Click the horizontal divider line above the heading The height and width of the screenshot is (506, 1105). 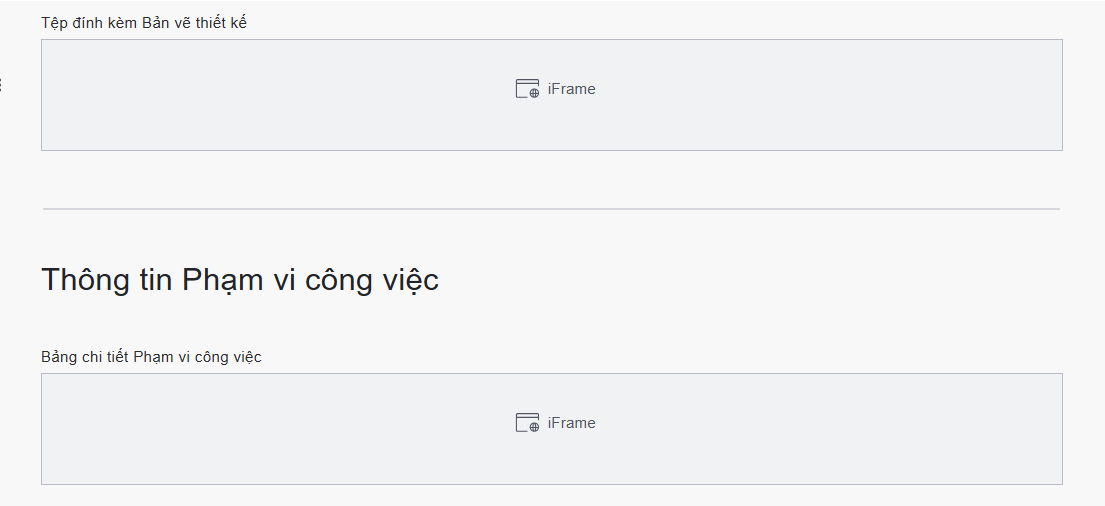point(551,209)
